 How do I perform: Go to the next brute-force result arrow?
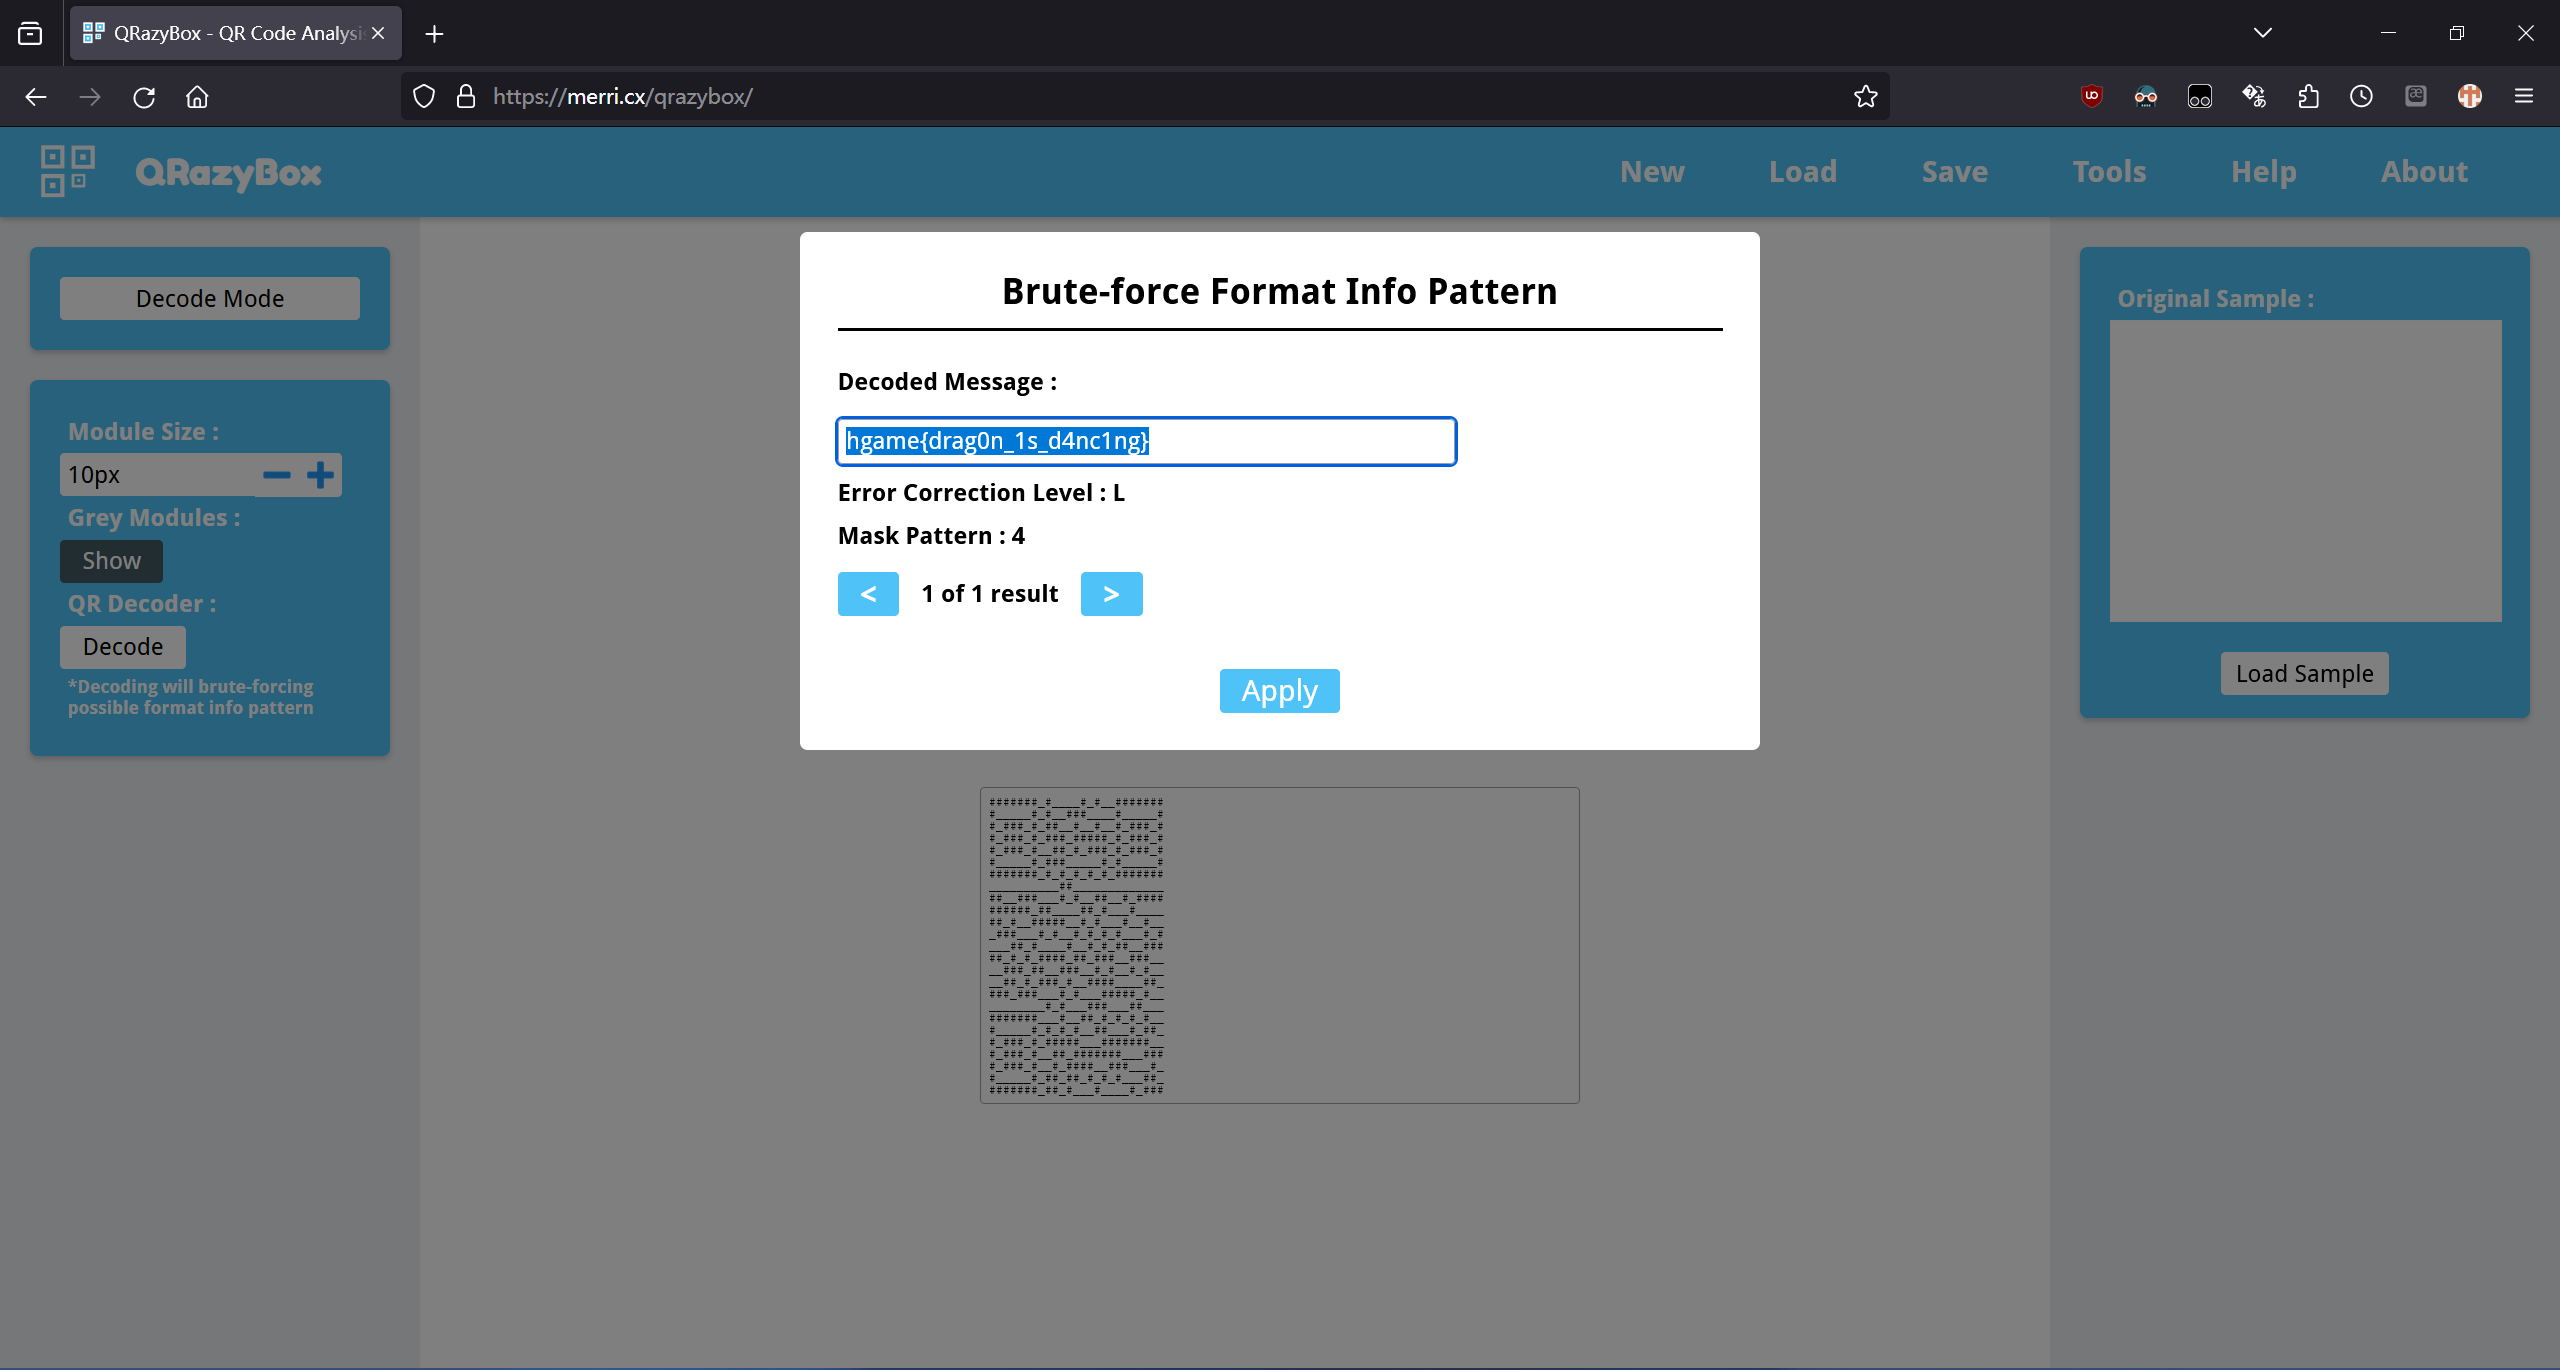1111,594
